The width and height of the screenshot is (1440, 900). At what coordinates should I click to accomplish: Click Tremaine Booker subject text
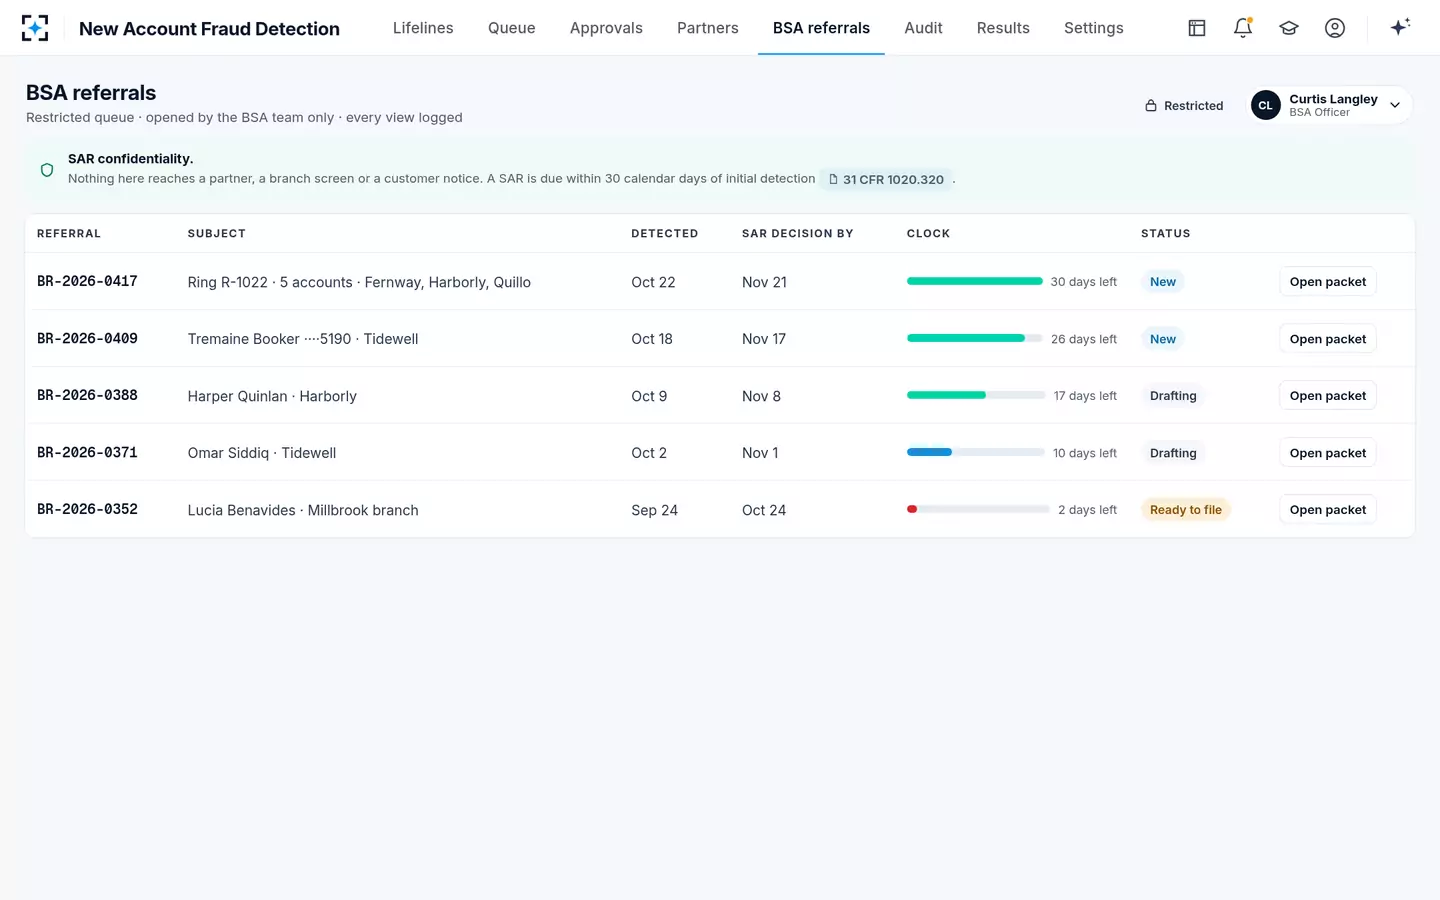pos(303,339)
